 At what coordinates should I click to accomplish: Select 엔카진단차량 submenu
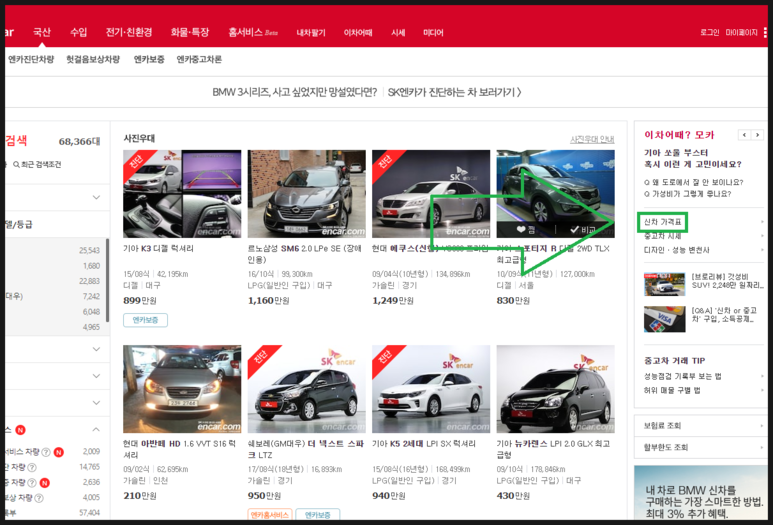[31, 59]
